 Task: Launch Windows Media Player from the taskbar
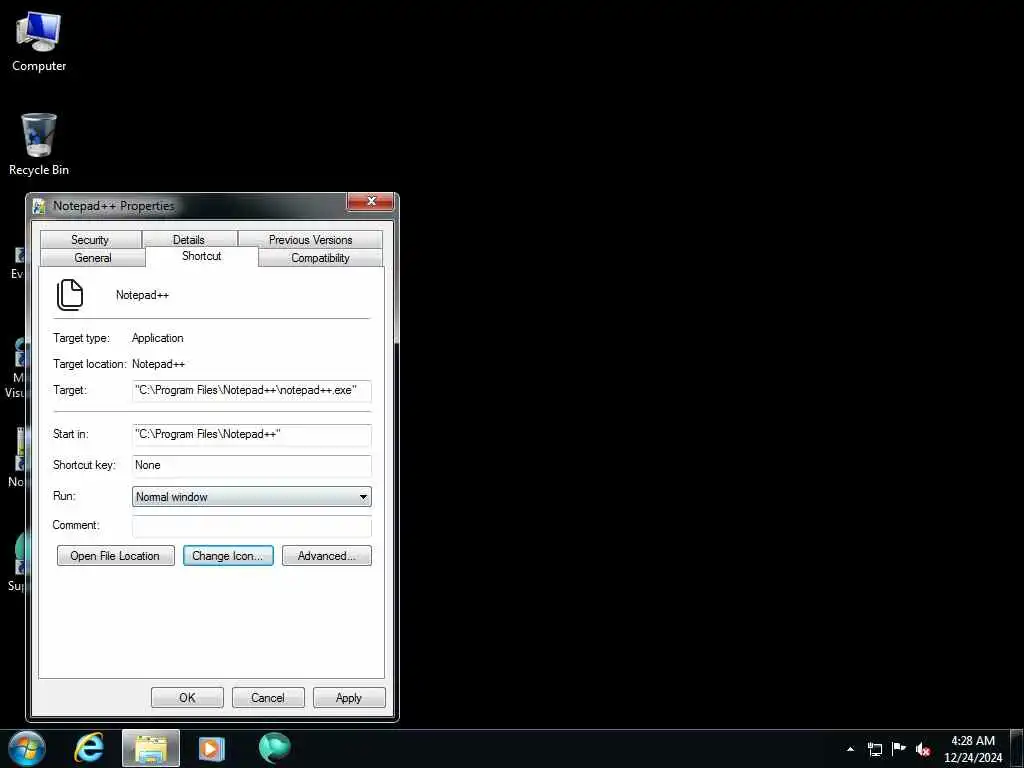point(212,748)
